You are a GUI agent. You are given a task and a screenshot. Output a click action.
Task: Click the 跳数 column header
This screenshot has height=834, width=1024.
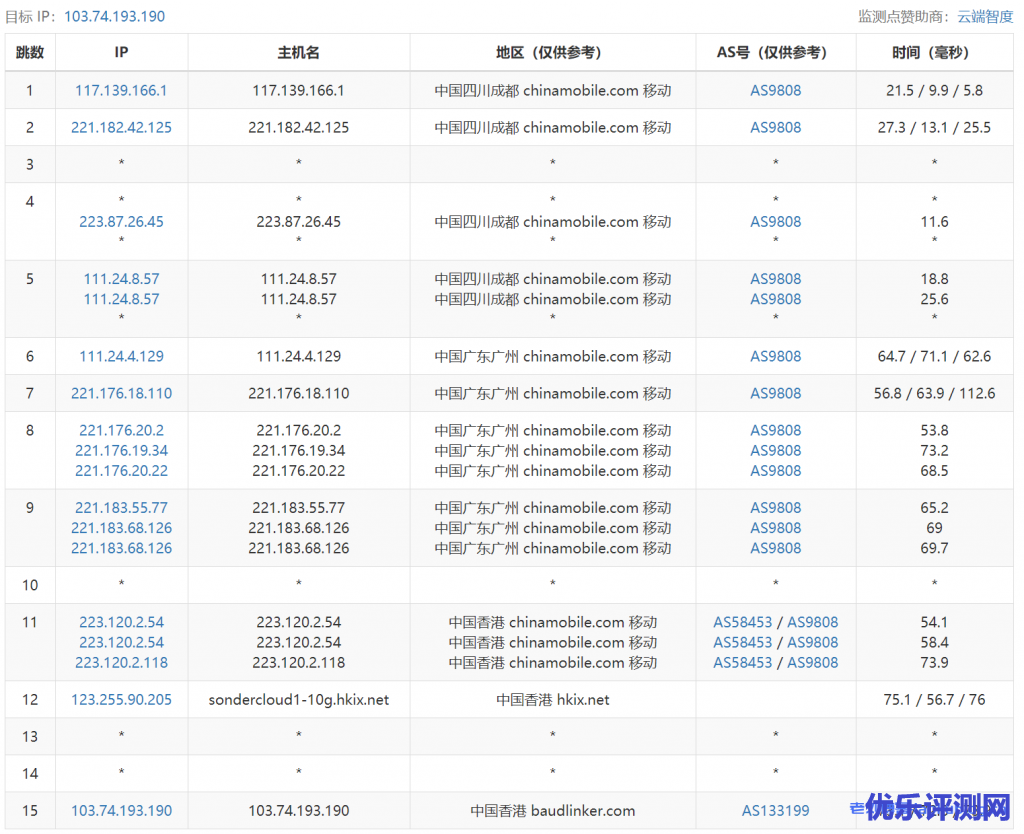pyautogui.click(x=30, y=53)
